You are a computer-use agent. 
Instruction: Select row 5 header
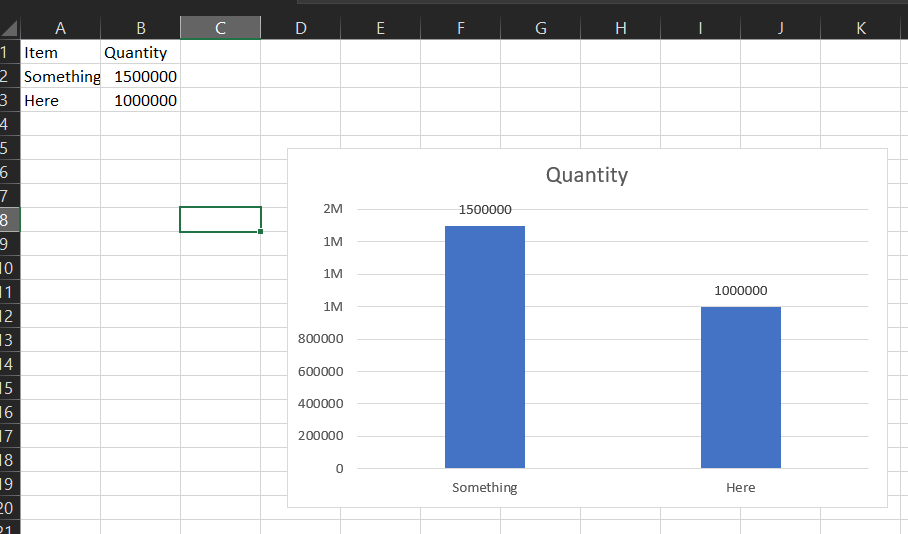[10, 148]
